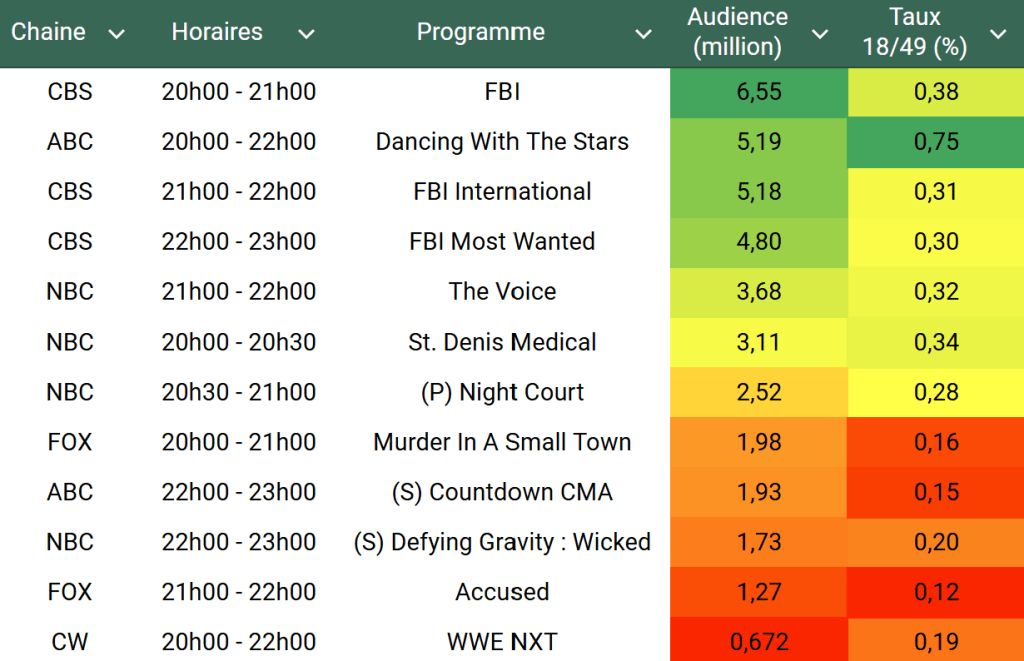
Task: Expand the Taux 18/49 (%) filter arrow
Action: 998,34
